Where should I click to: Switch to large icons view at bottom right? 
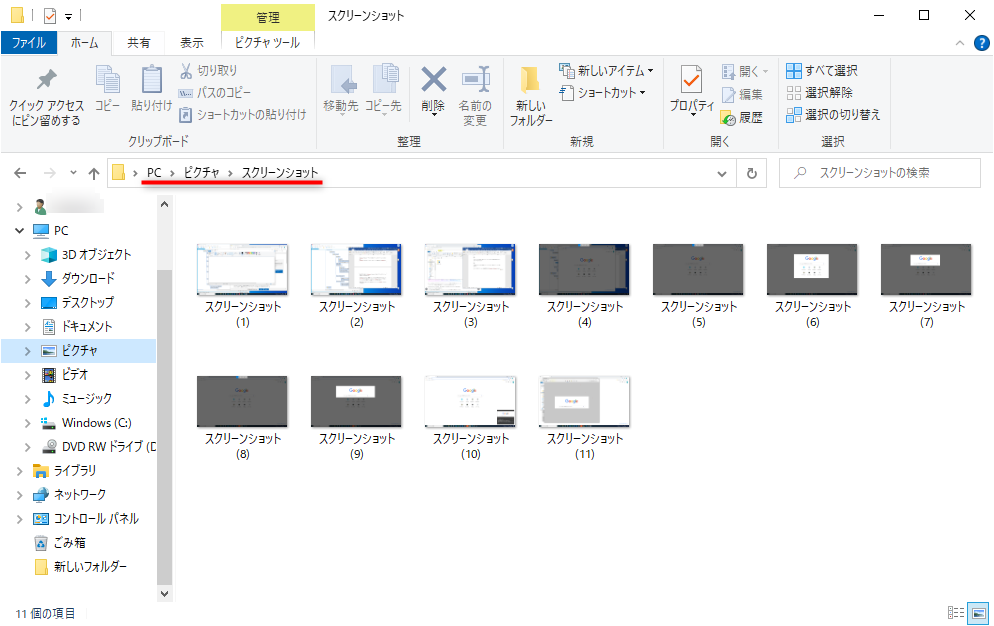click(979, 614)
